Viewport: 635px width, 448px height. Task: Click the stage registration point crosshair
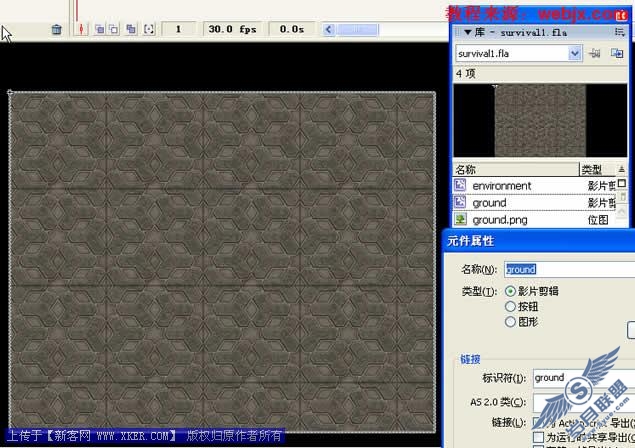(x=10, y=92)
